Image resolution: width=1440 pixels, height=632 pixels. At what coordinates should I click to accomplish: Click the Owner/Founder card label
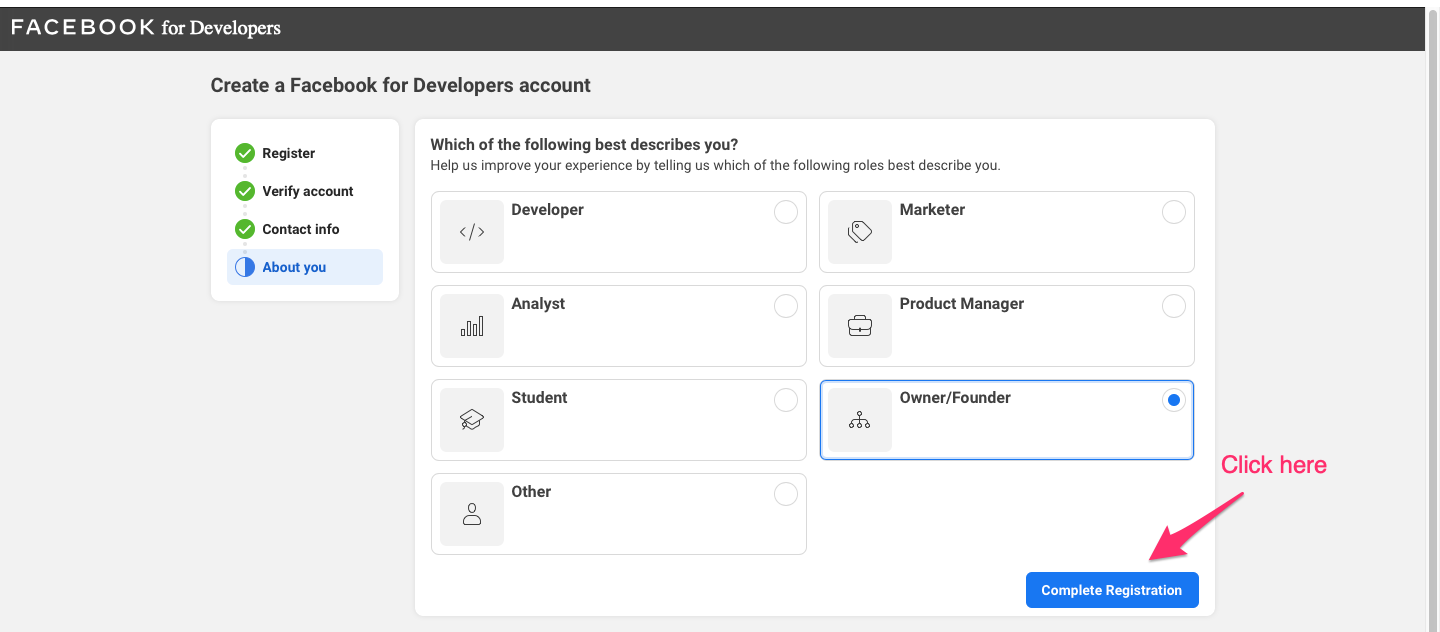click(x=955, y=398)
